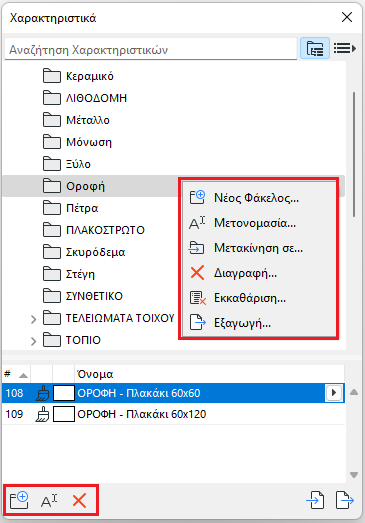This screenshot has width=365, height=523.
Task: Click the Πέτρα folder icon
Action: [52, 208]
